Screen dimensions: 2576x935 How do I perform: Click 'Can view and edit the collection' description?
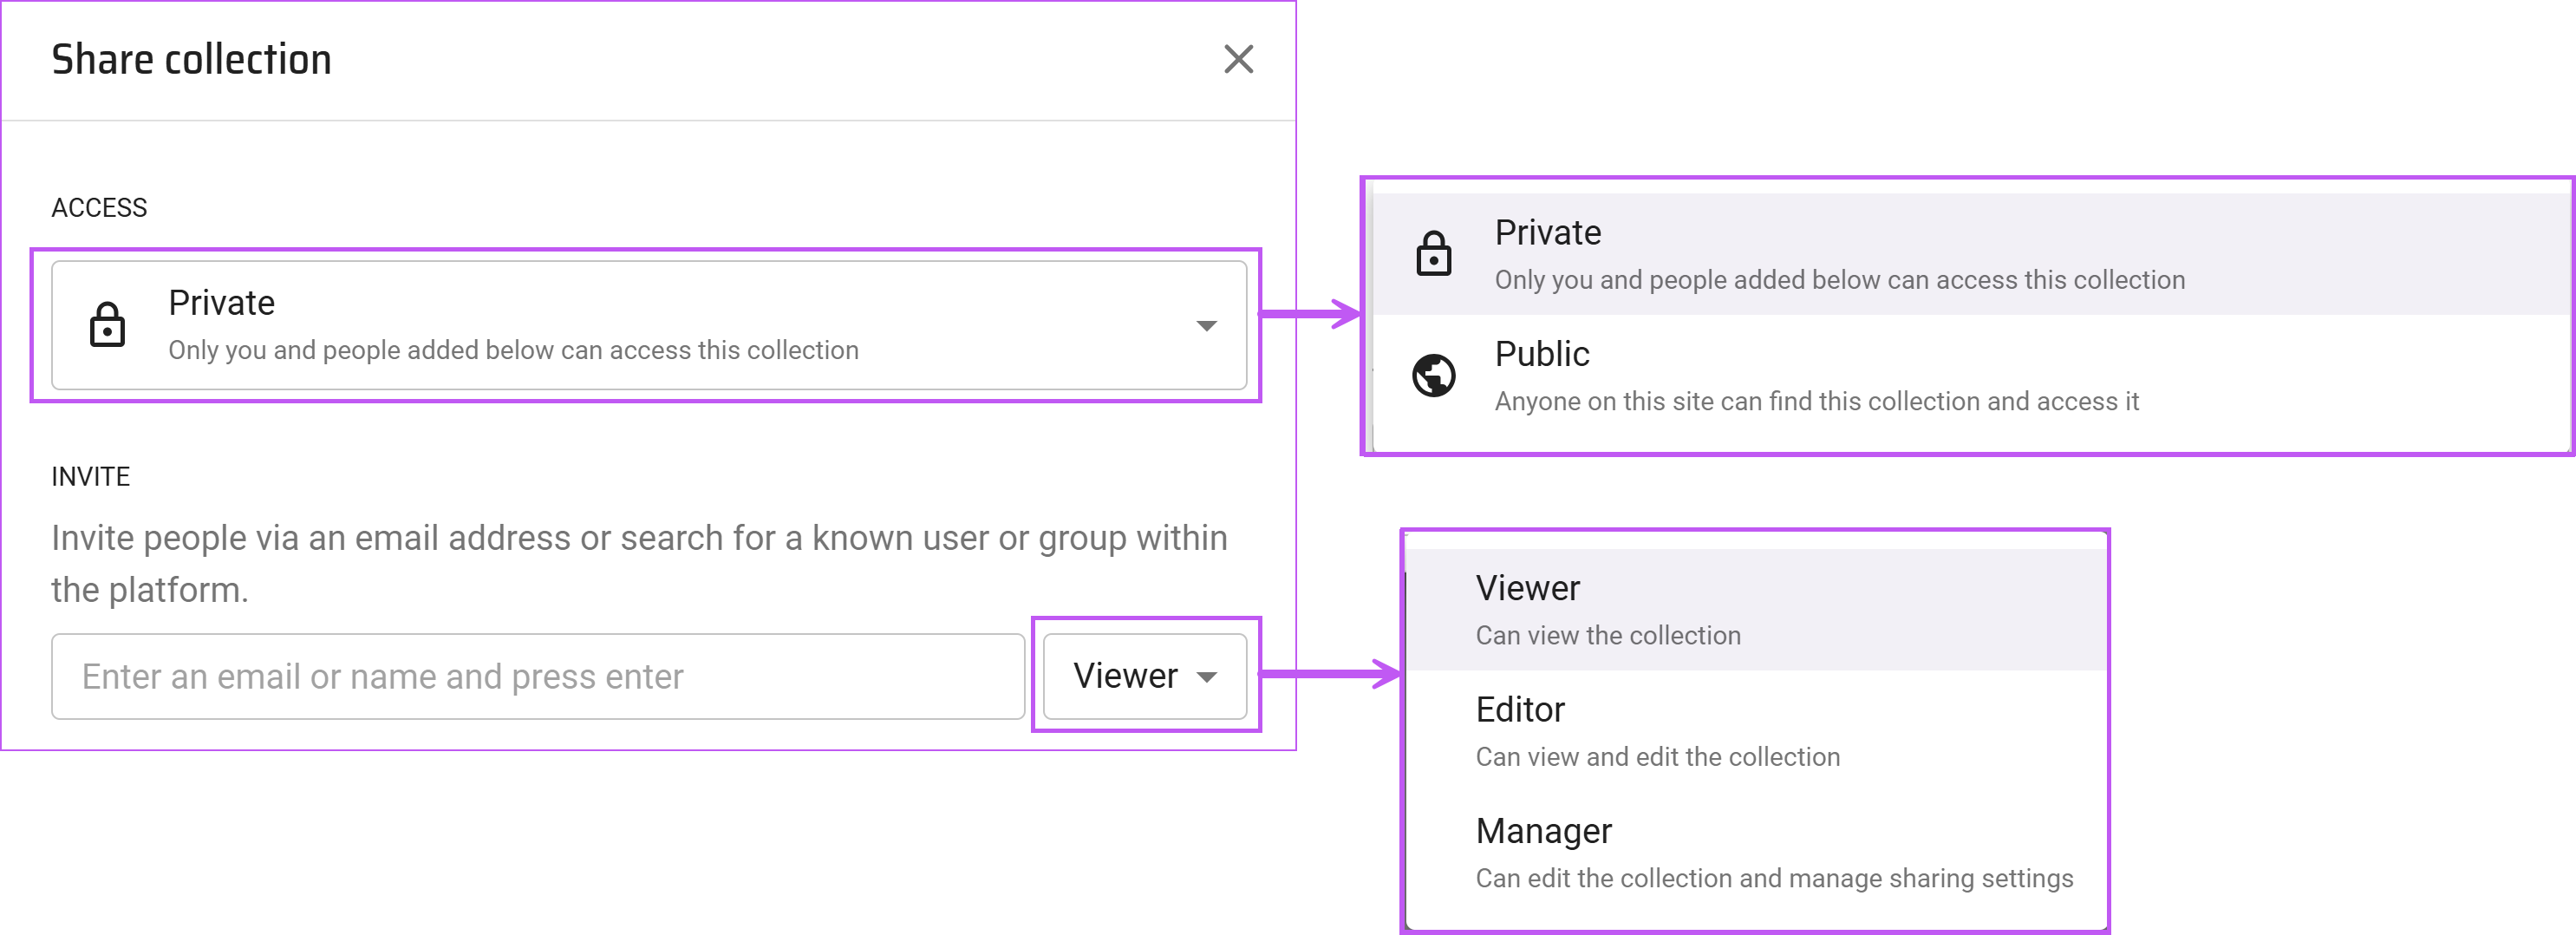coord(1657,757)
